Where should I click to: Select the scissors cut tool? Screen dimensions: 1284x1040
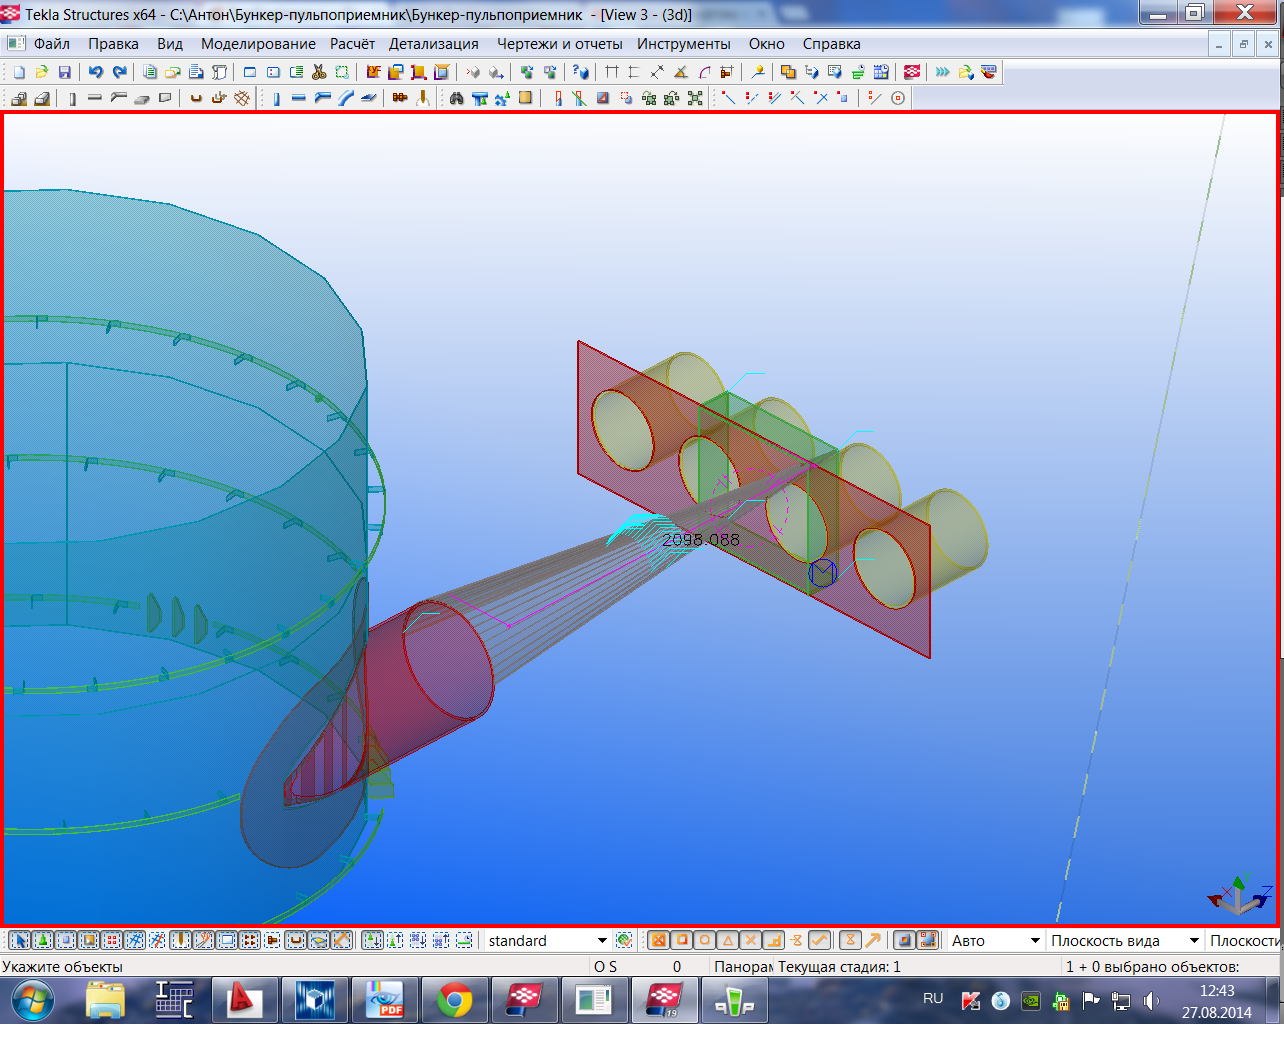tap(319, 72)
